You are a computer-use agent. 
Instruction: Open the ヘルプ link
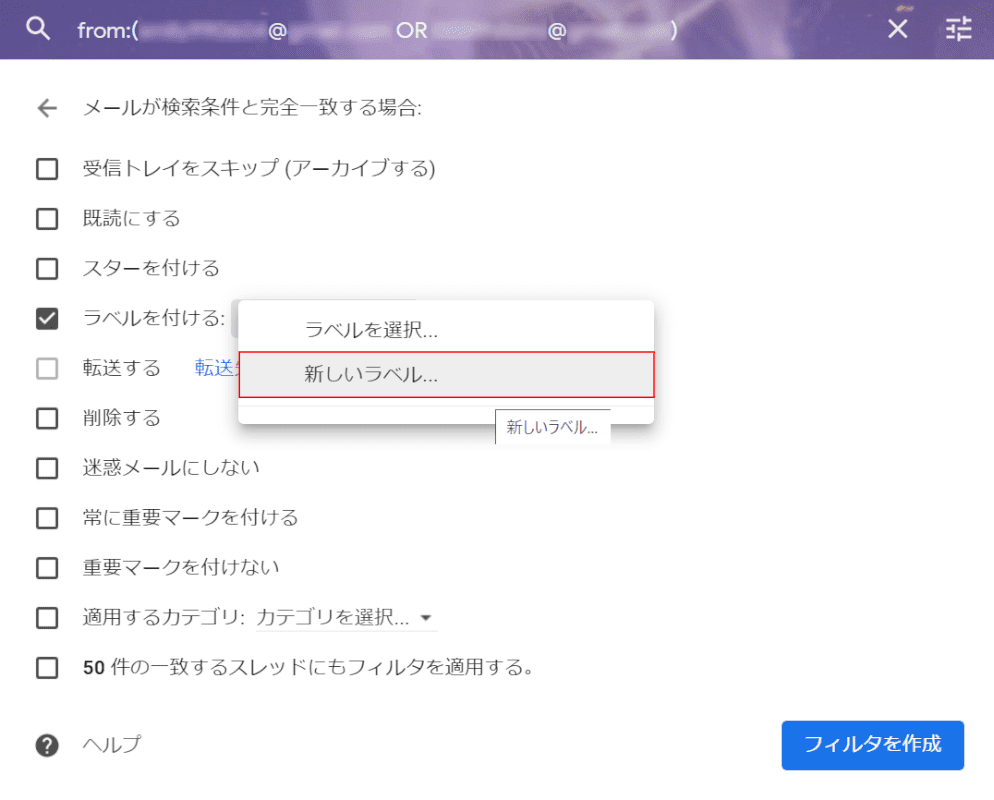pyautogui.click(x=112, y=744)
